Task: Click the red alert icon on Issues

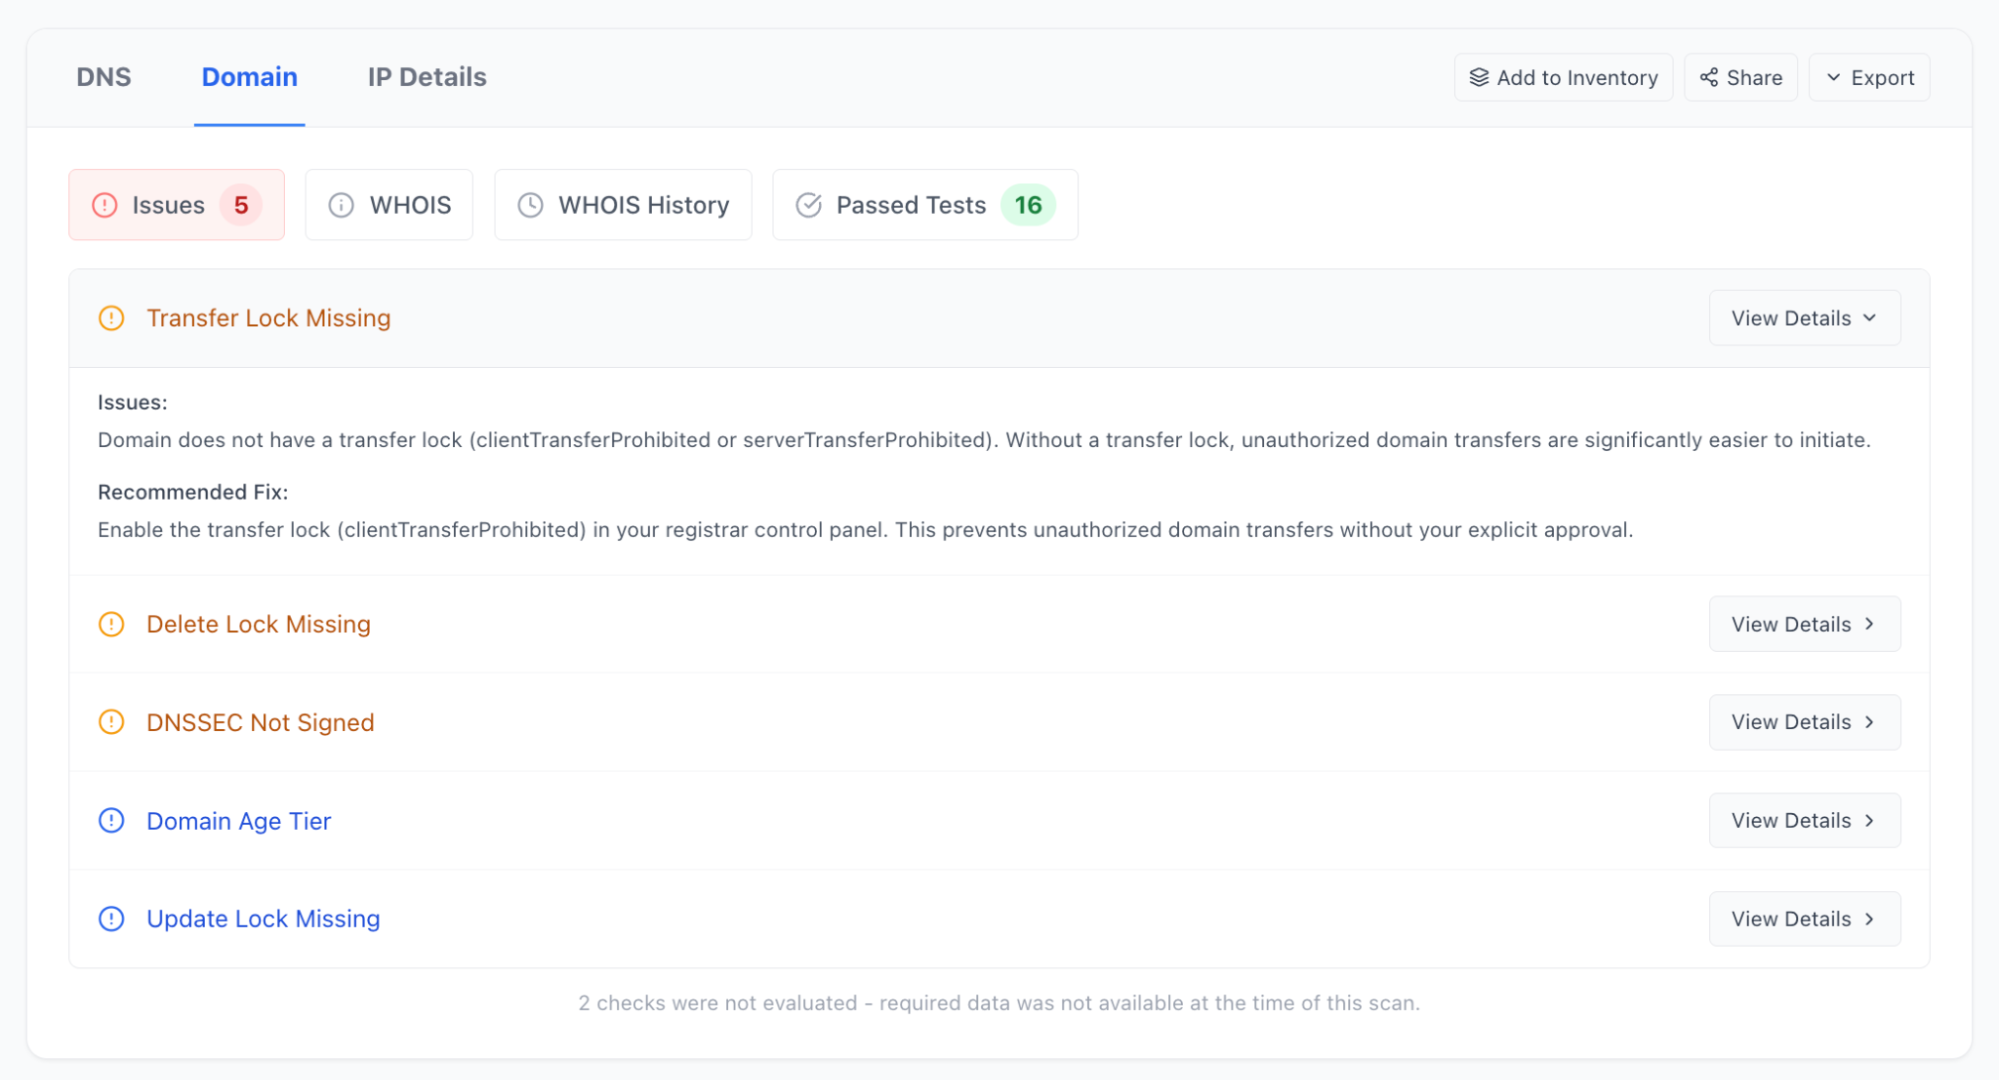Action: pos(105,205)
